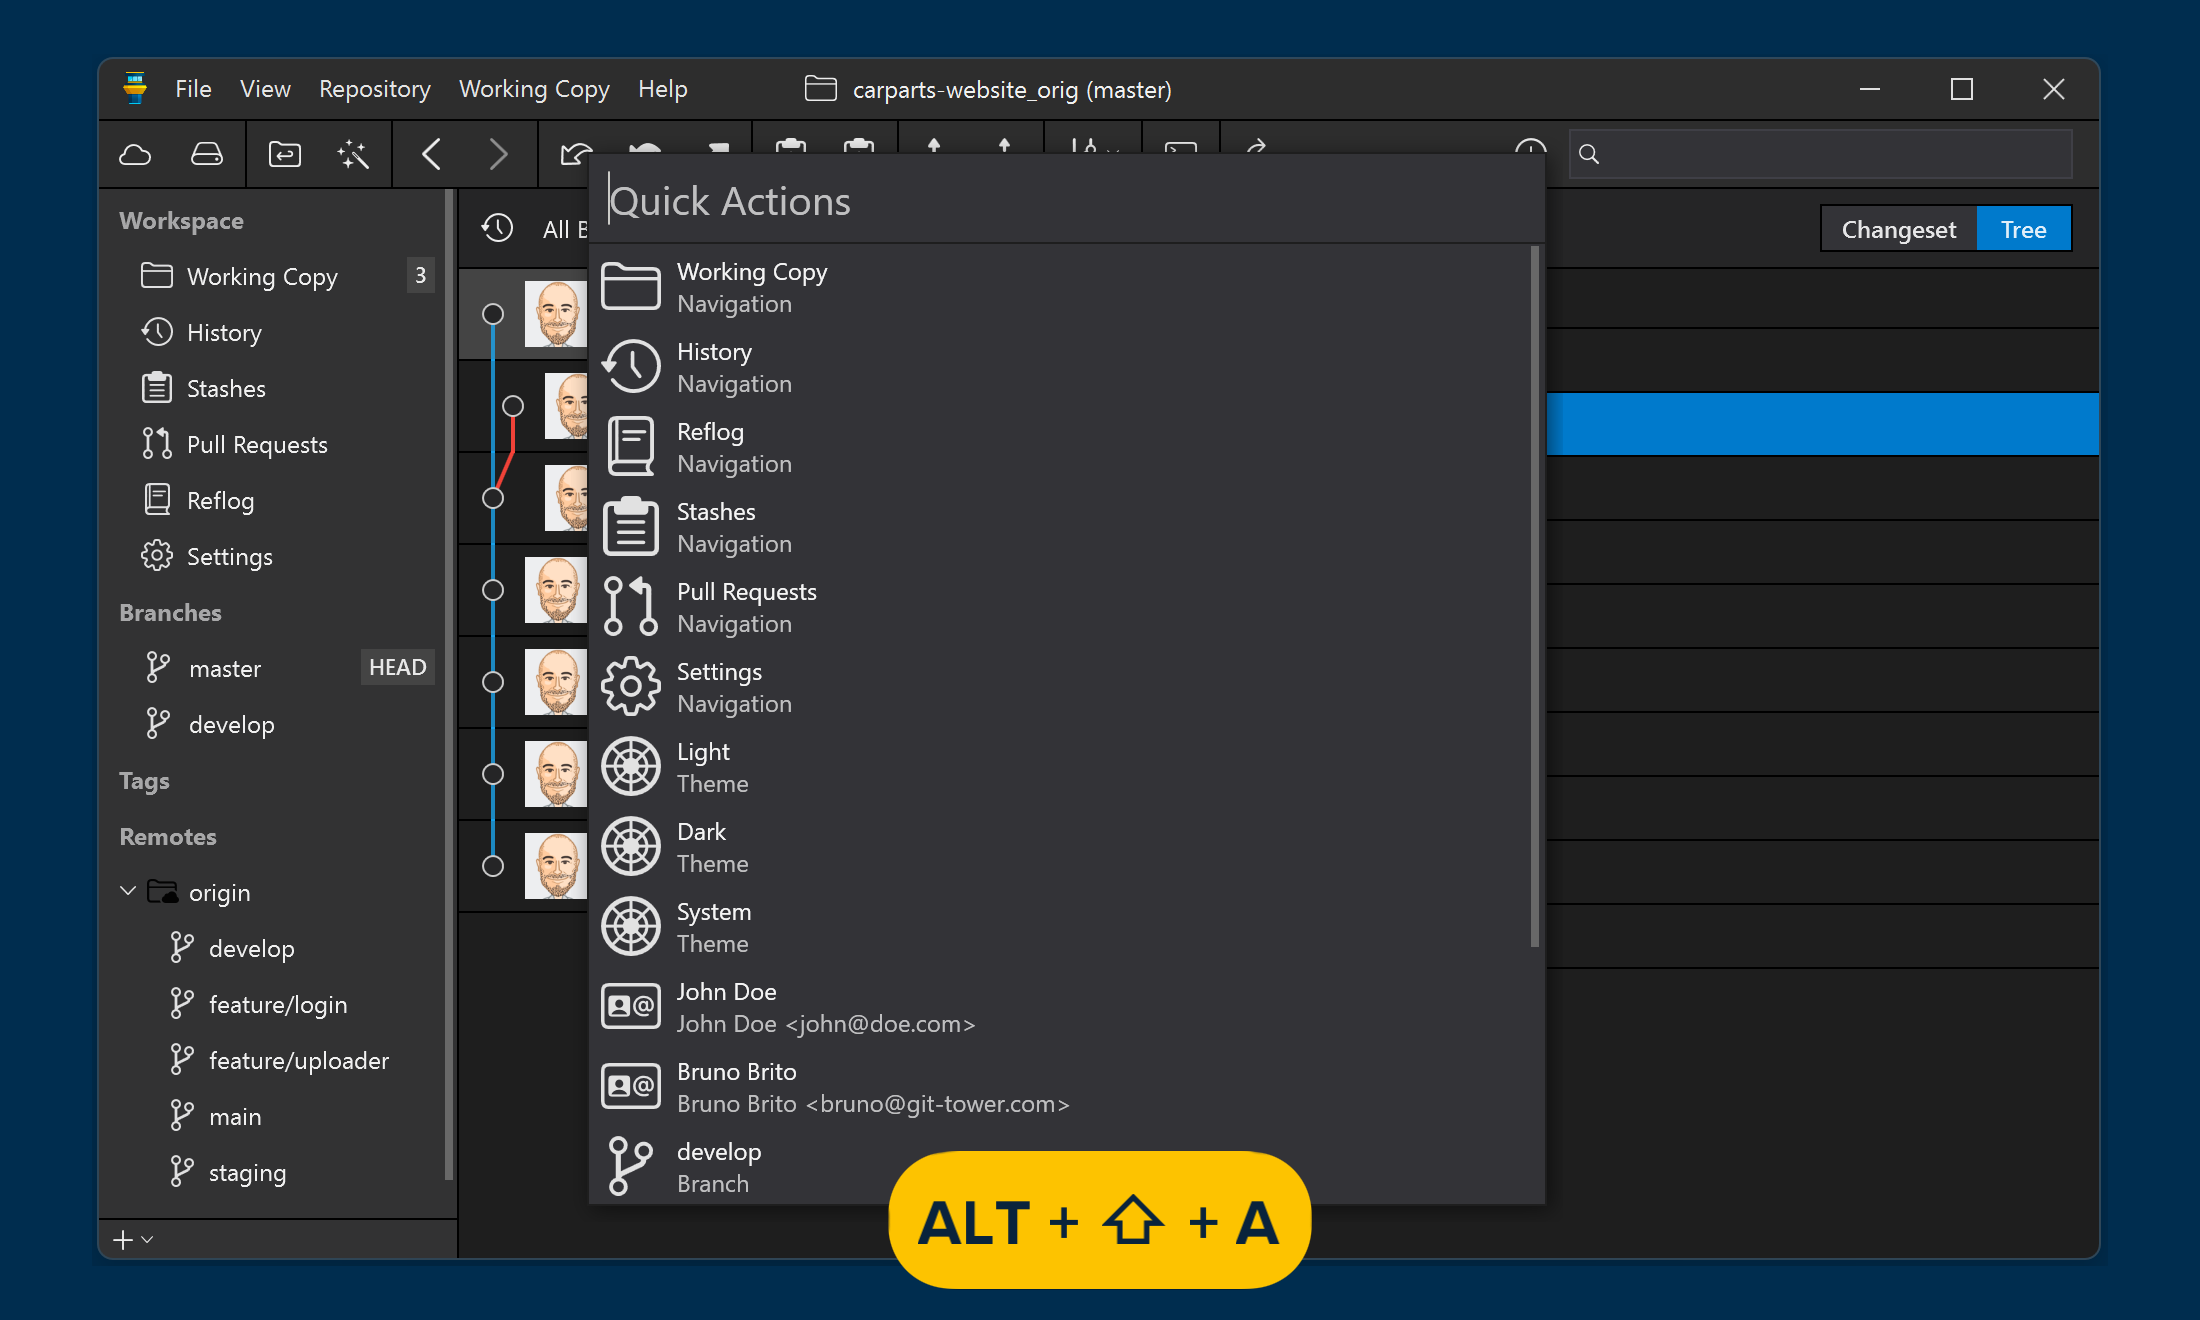Viewport: 2200px width, 1320px height.
Task: Switch to Tree view toggle
Action: click(x=2022, y=229)
